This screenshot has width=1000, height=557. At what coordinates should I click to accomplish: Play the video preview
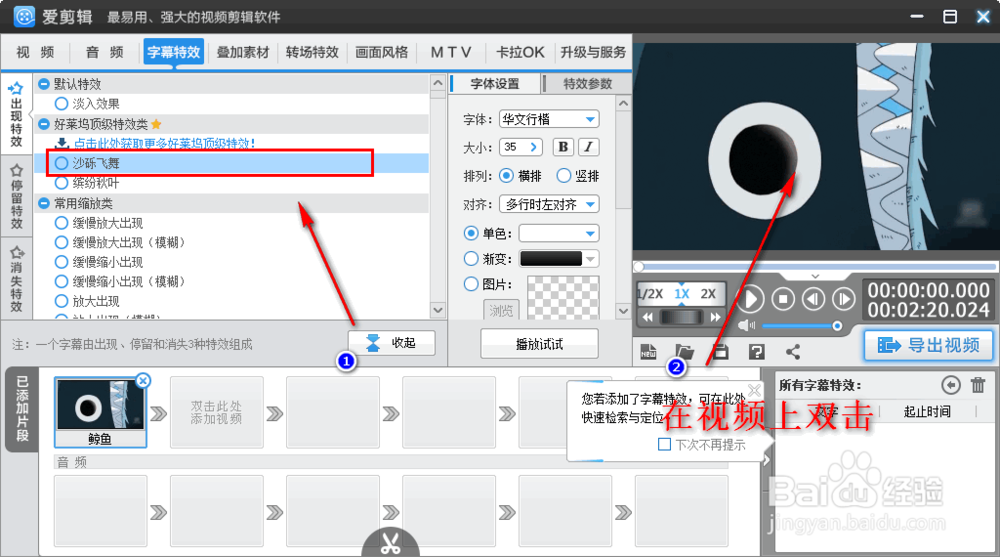(x=751, y=299)
